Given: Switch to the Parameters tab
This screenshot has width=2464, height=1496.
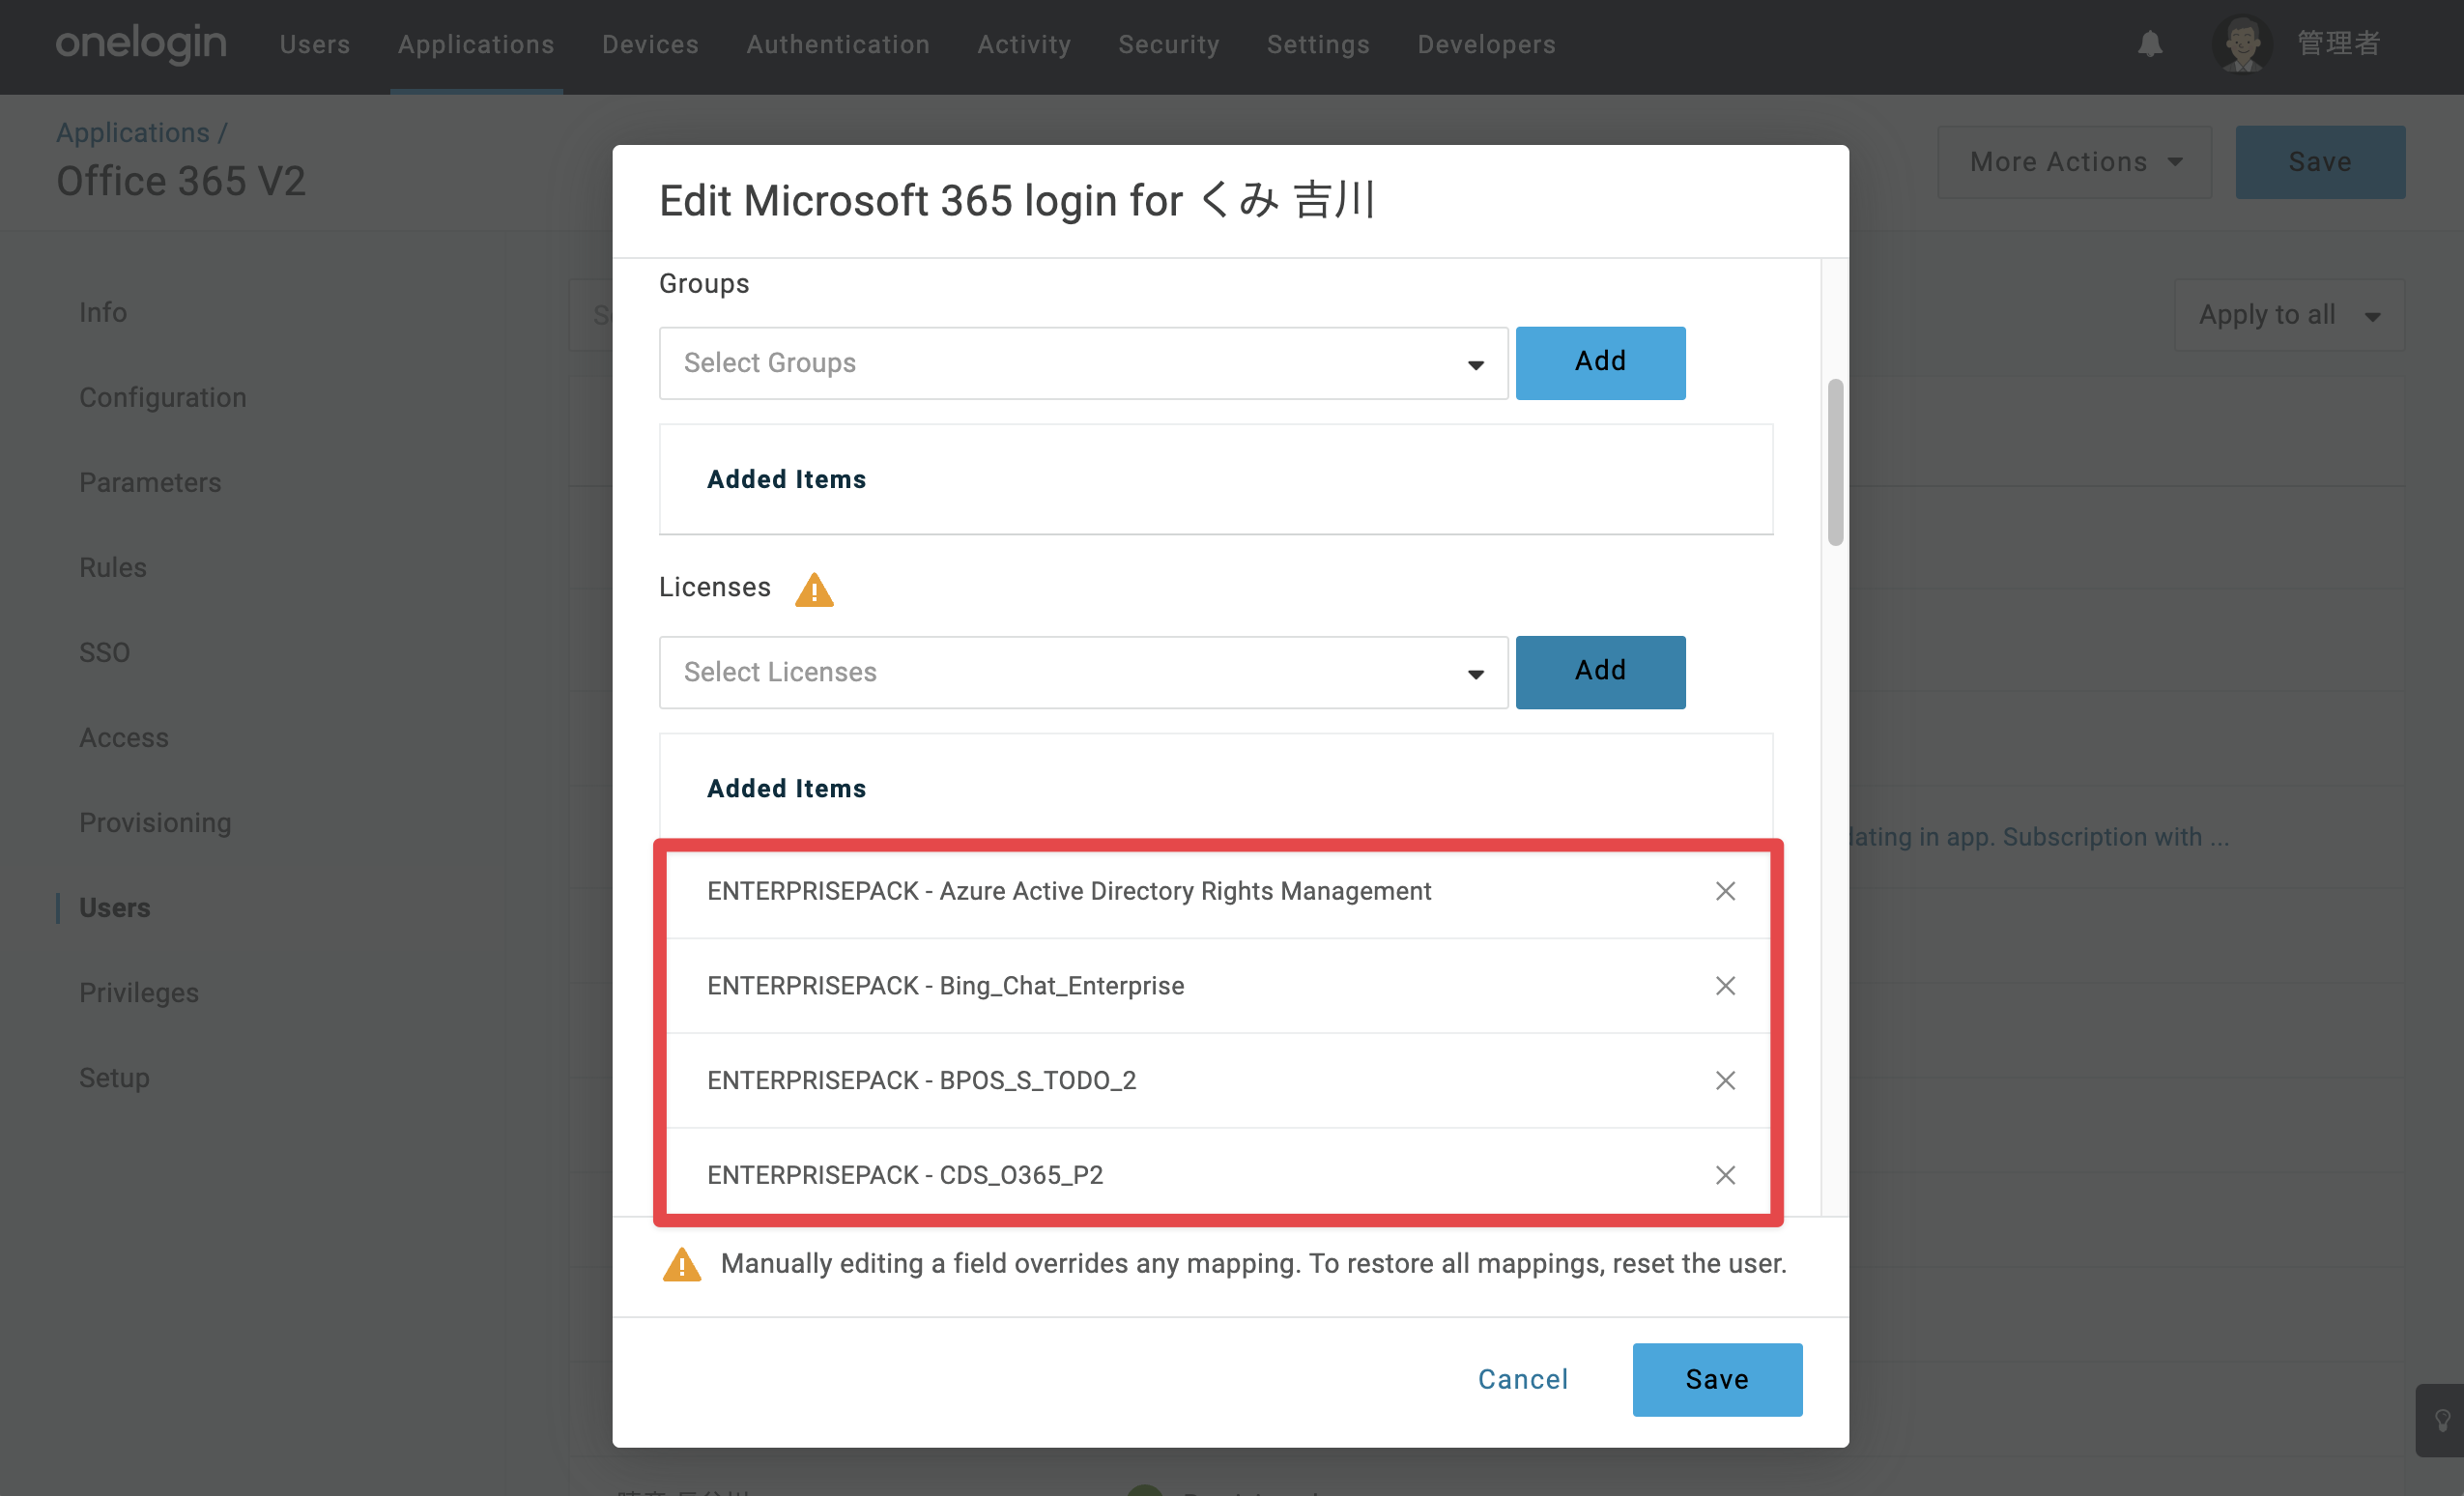Looking at the screenshot, I should tap(150, 482).
